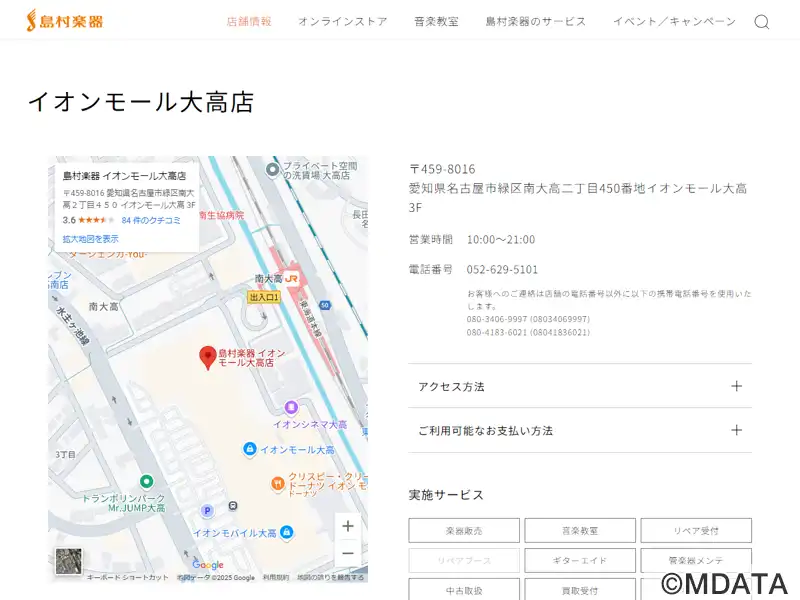Open the search magnifier icon
Image resolution: width=800 pixels, height=600 pixels.
coord(762,21)
